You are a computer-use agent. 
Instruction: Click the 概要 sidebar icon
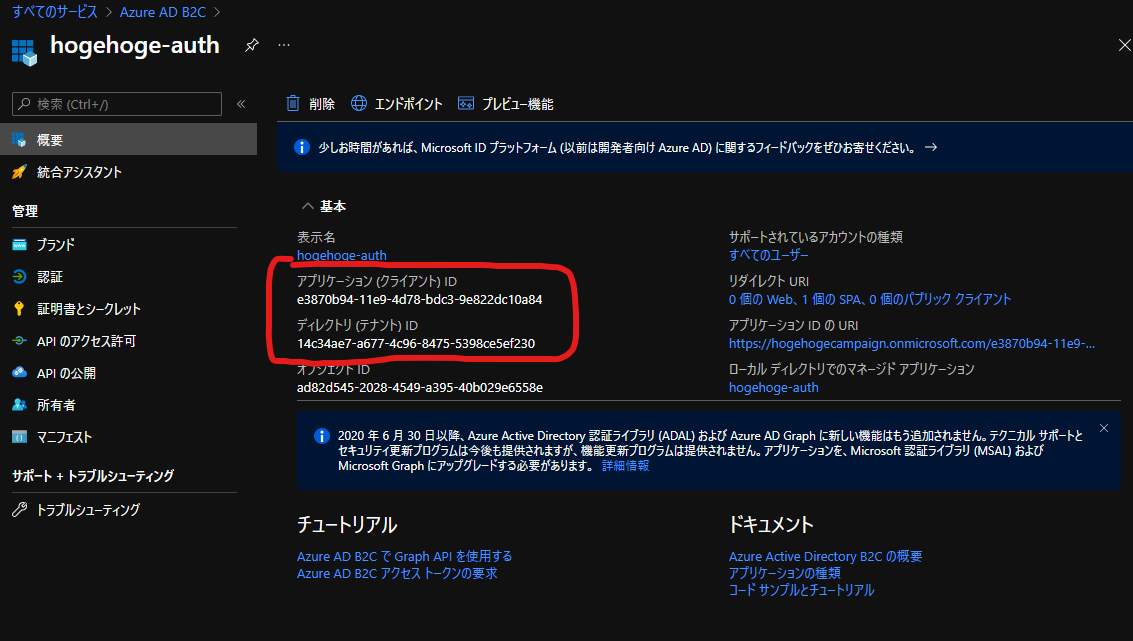[20, 139]
